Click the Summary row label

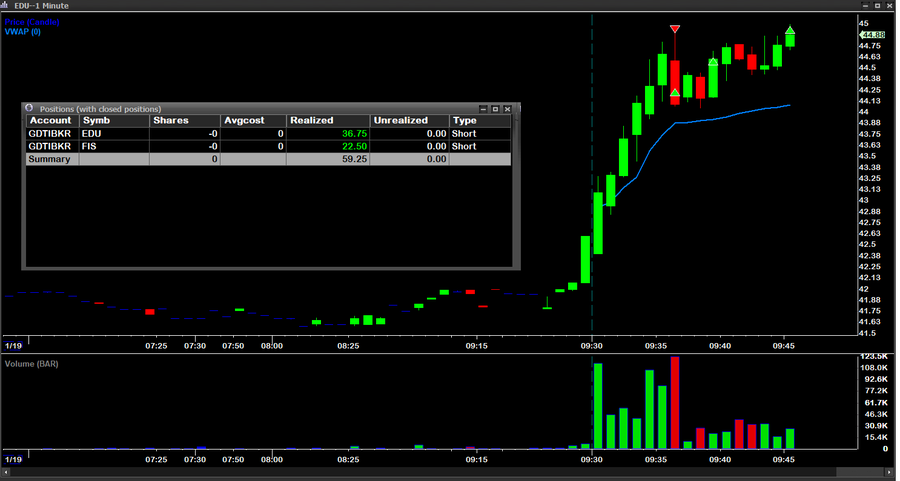pos(49,159)
